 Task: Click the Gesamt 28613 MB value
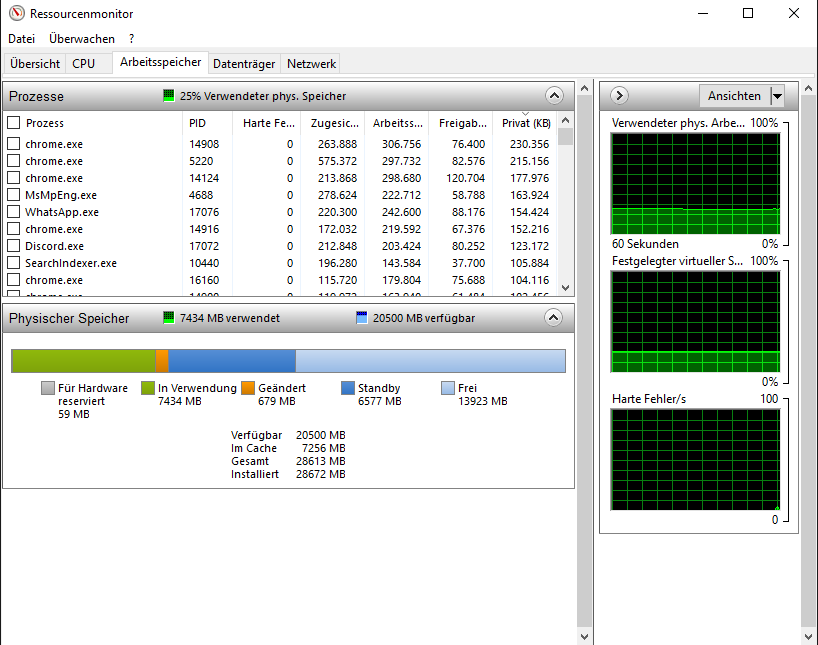[x=320, y=461]
